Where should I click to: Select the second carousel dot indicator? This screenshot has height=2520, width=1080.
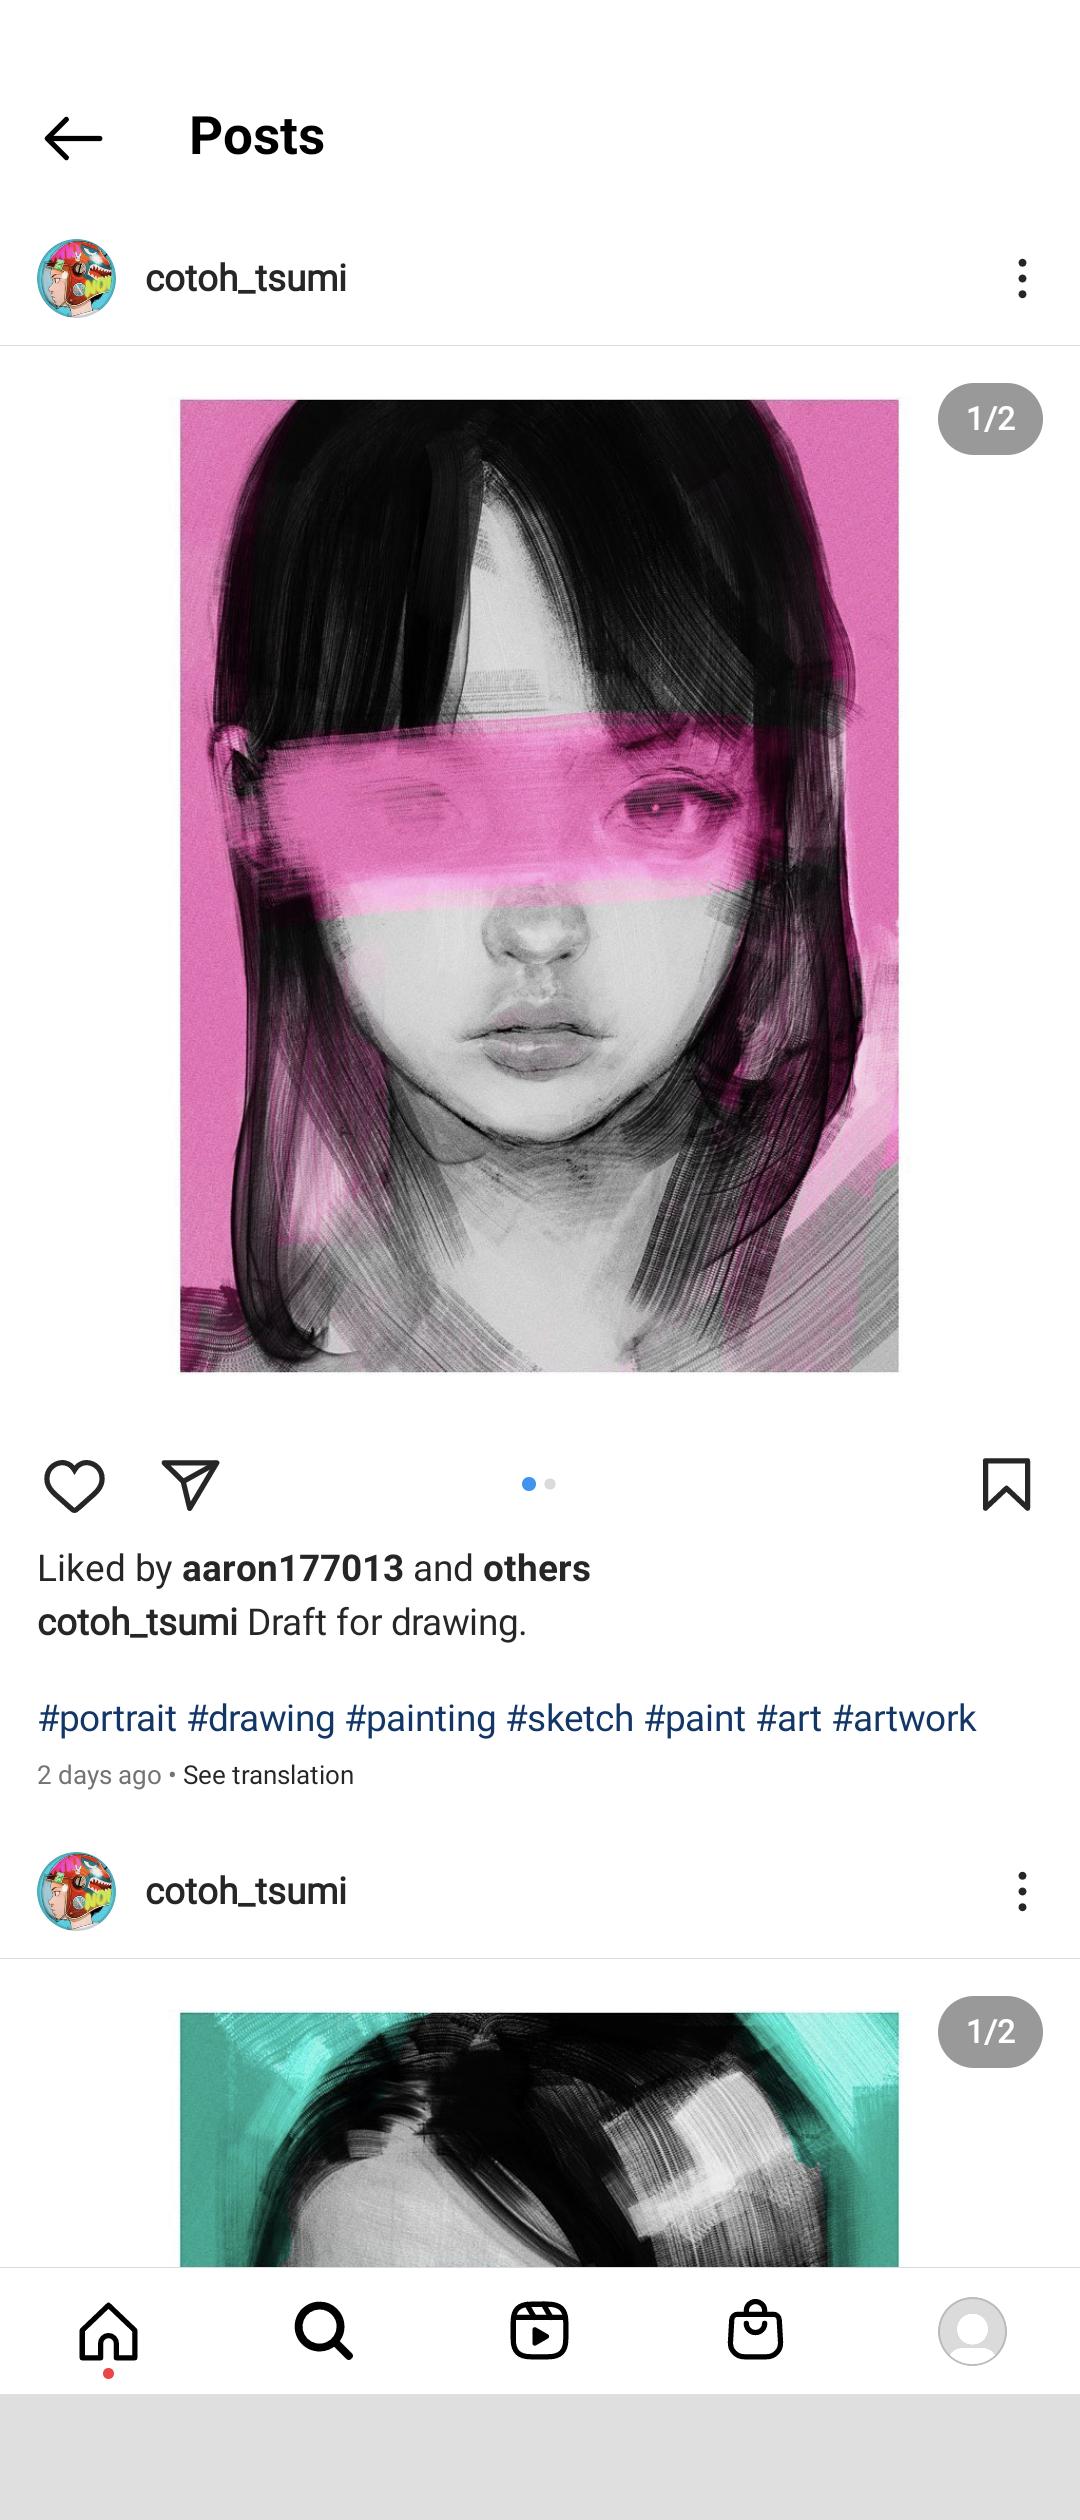[550, 1484]
